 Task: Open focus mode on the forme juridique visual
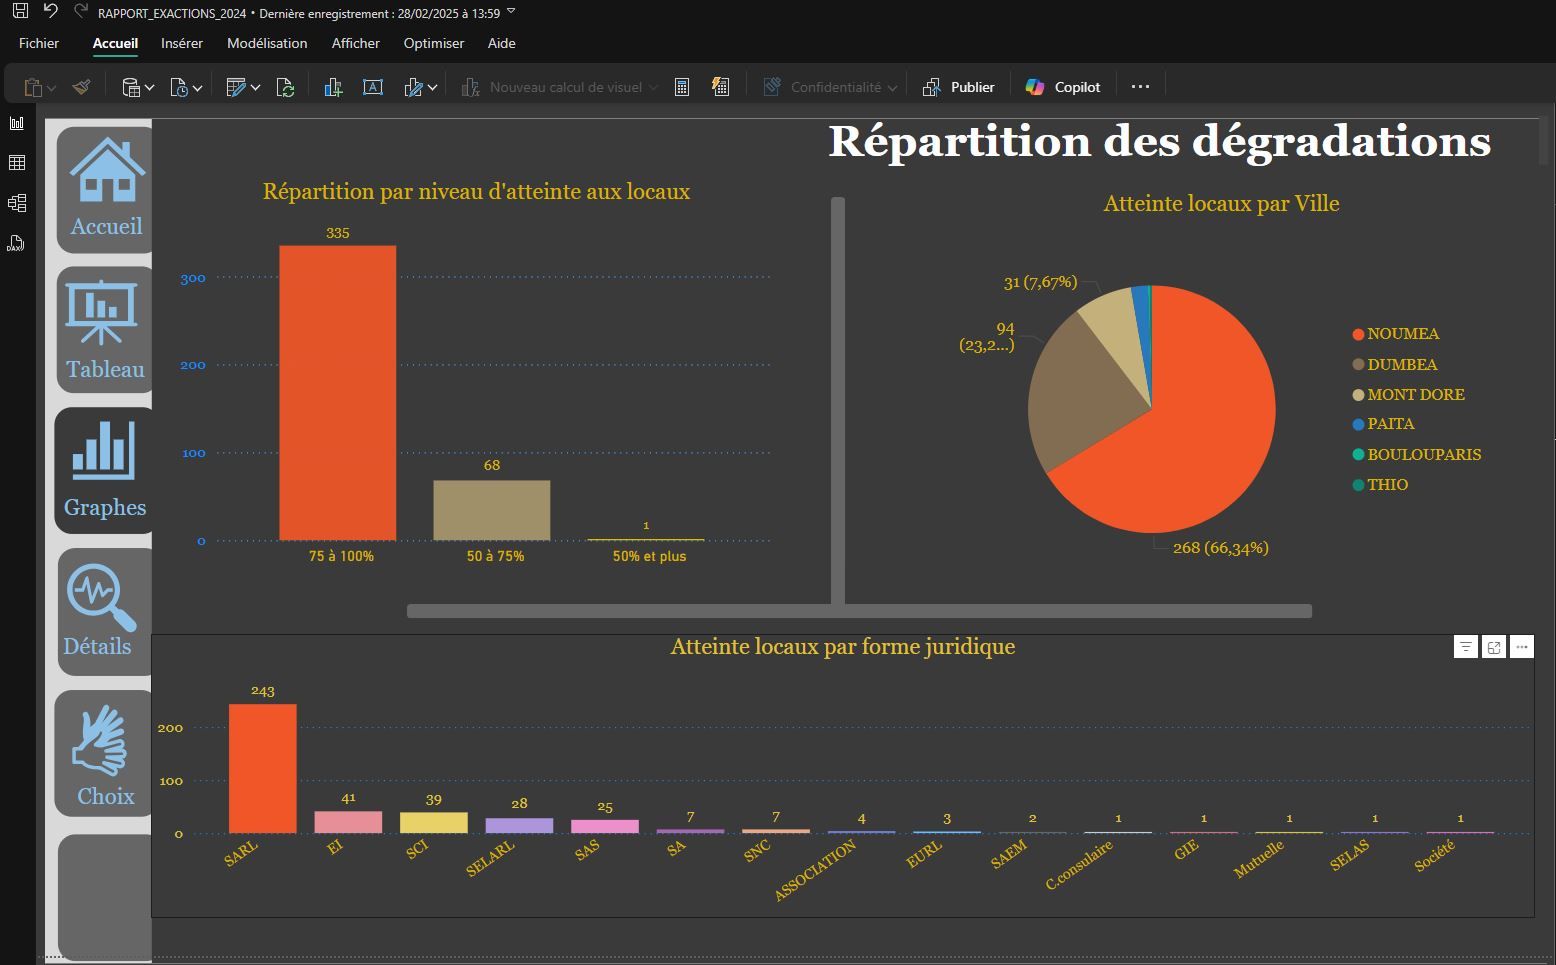1493,647
